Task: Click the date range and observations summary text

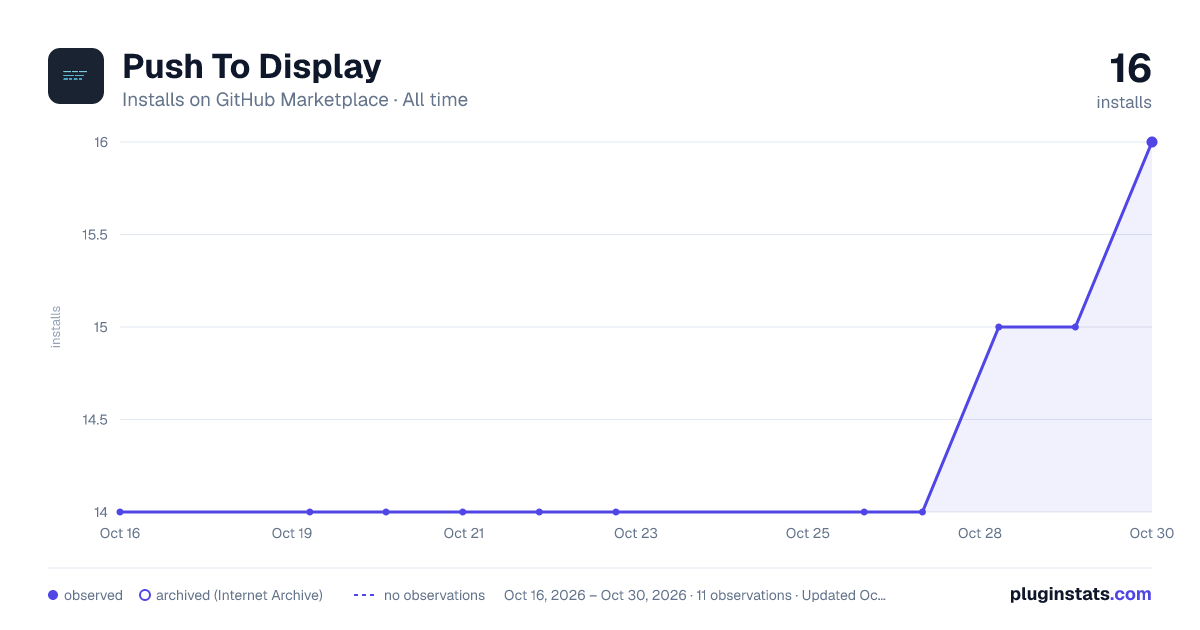Action: click(695, 595)
